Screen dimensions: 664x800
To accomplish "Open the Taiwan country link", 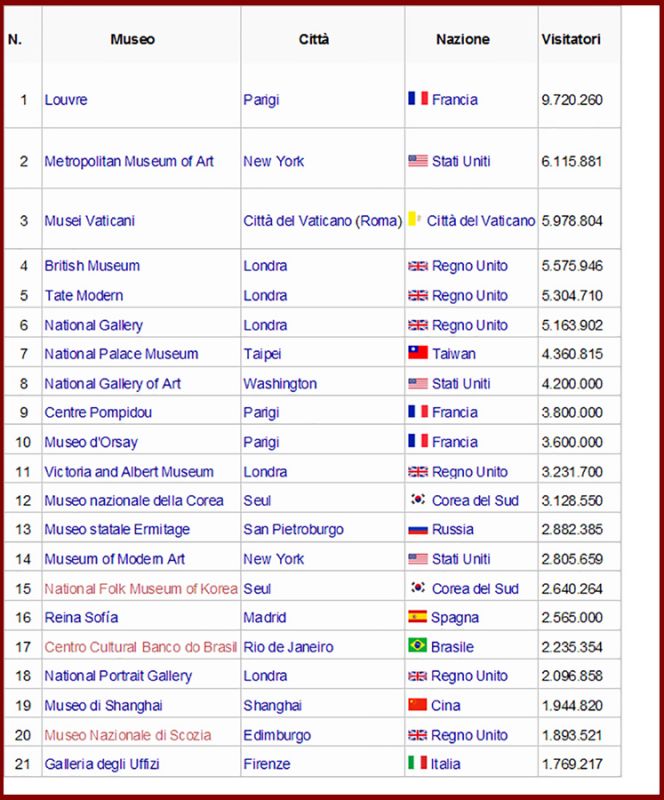I will 454,354.
